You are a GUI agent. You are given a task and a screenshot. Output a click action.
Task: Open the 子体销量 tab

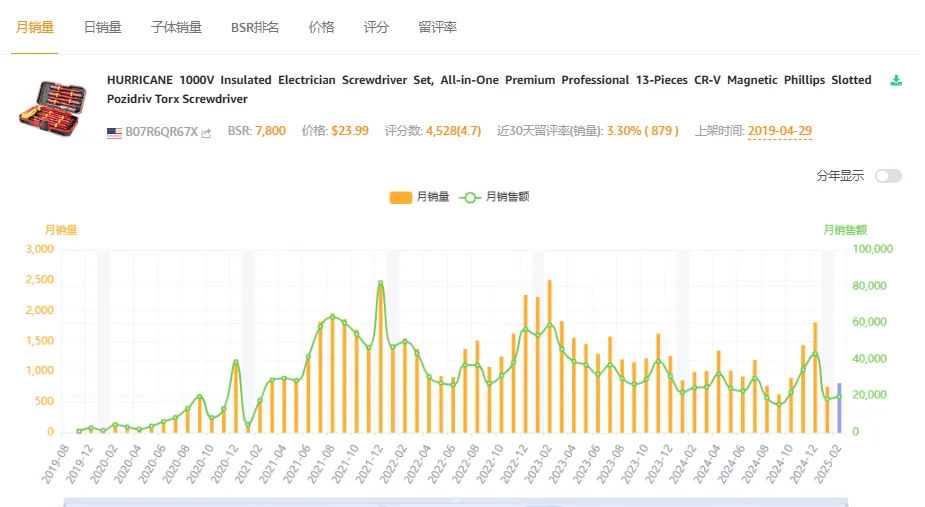click(176, 27)
